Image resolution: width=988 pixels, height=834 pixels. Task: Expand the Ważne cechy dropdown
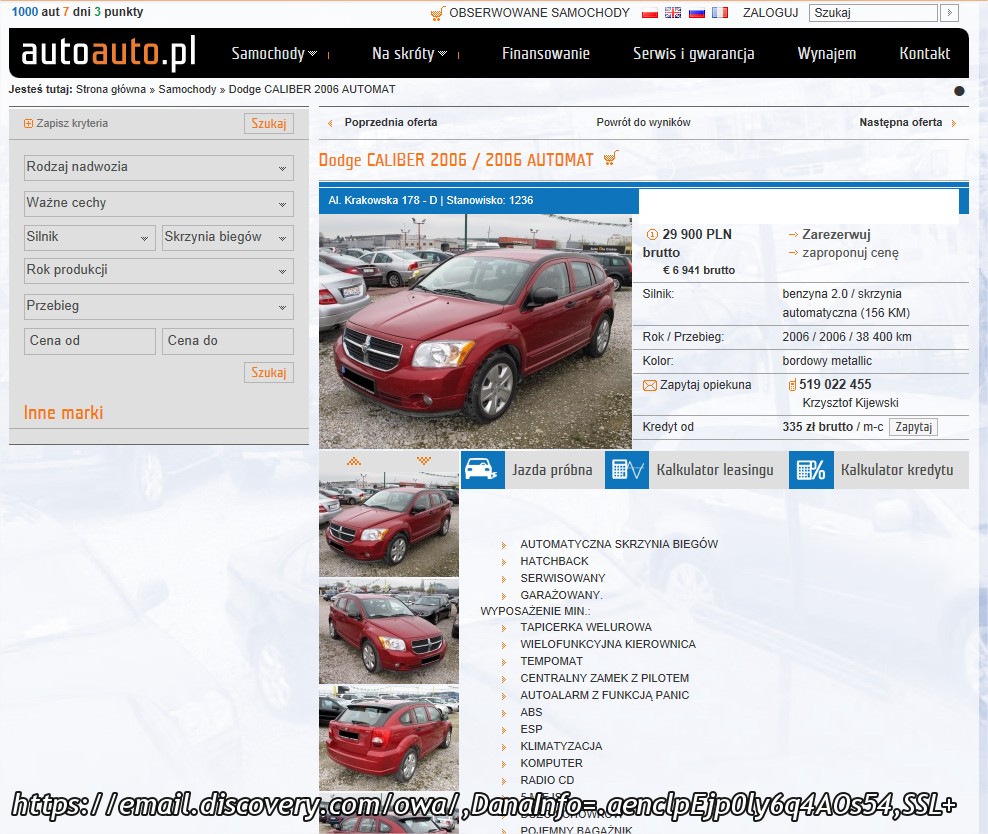coord(159,203)
